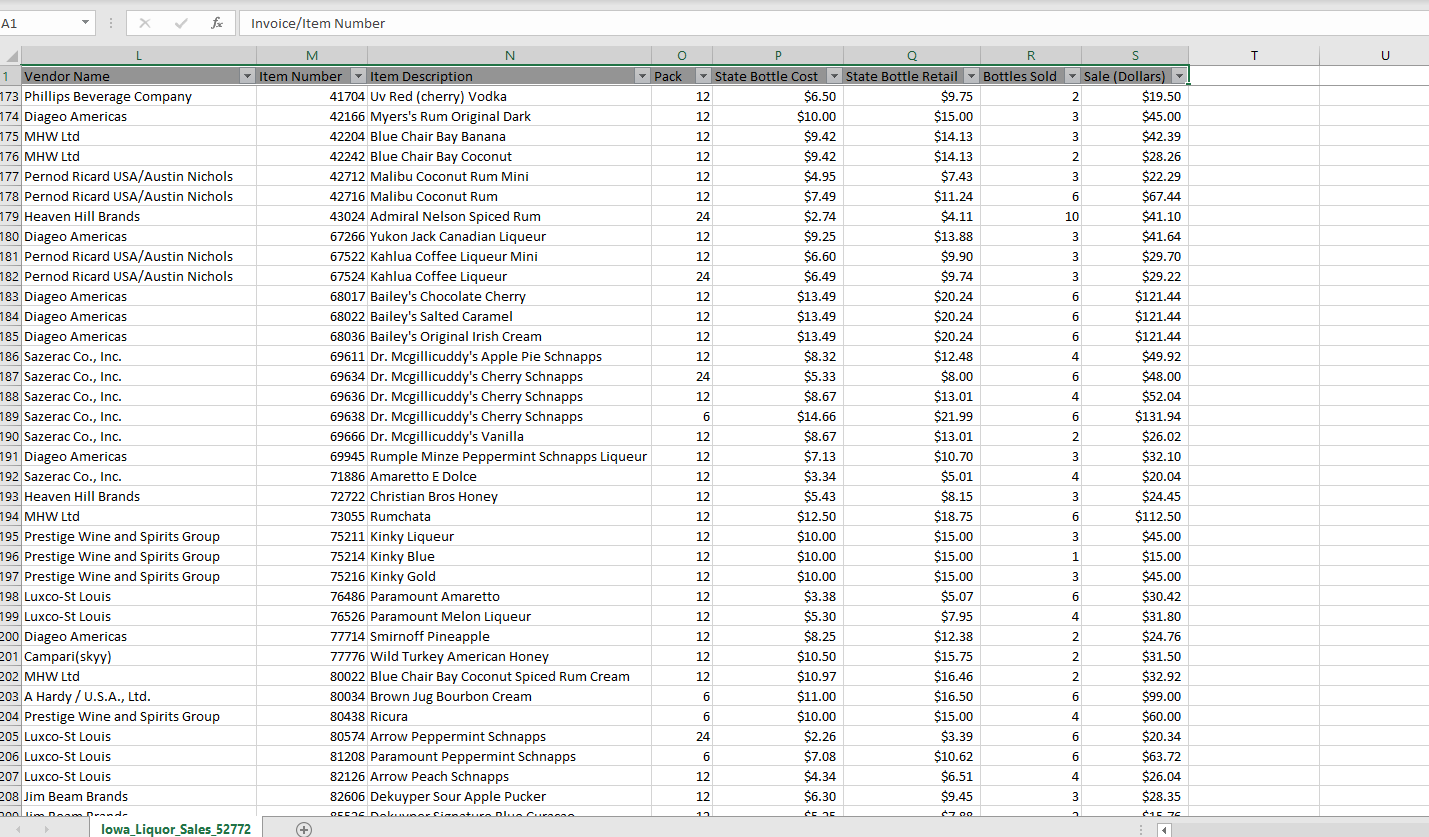Open the Bottles Sold filter dropdown
The image size is (1429, 837).
point(1073,76)
